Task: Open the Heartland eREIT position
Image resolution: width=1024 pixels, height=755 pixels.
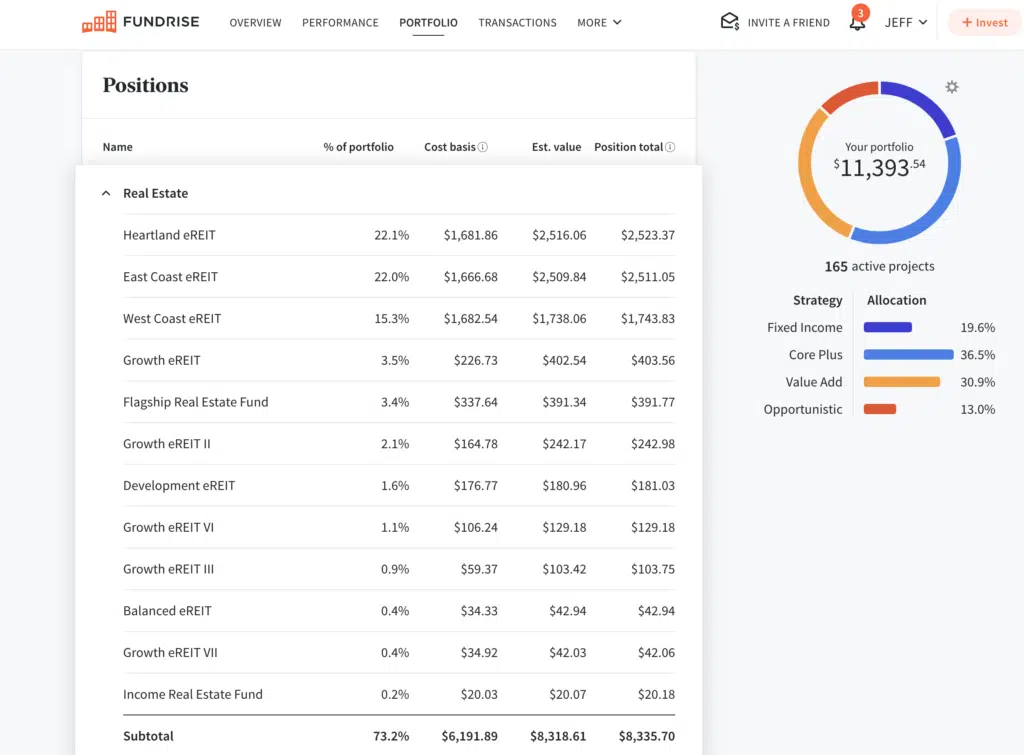Action: [169, 235]
